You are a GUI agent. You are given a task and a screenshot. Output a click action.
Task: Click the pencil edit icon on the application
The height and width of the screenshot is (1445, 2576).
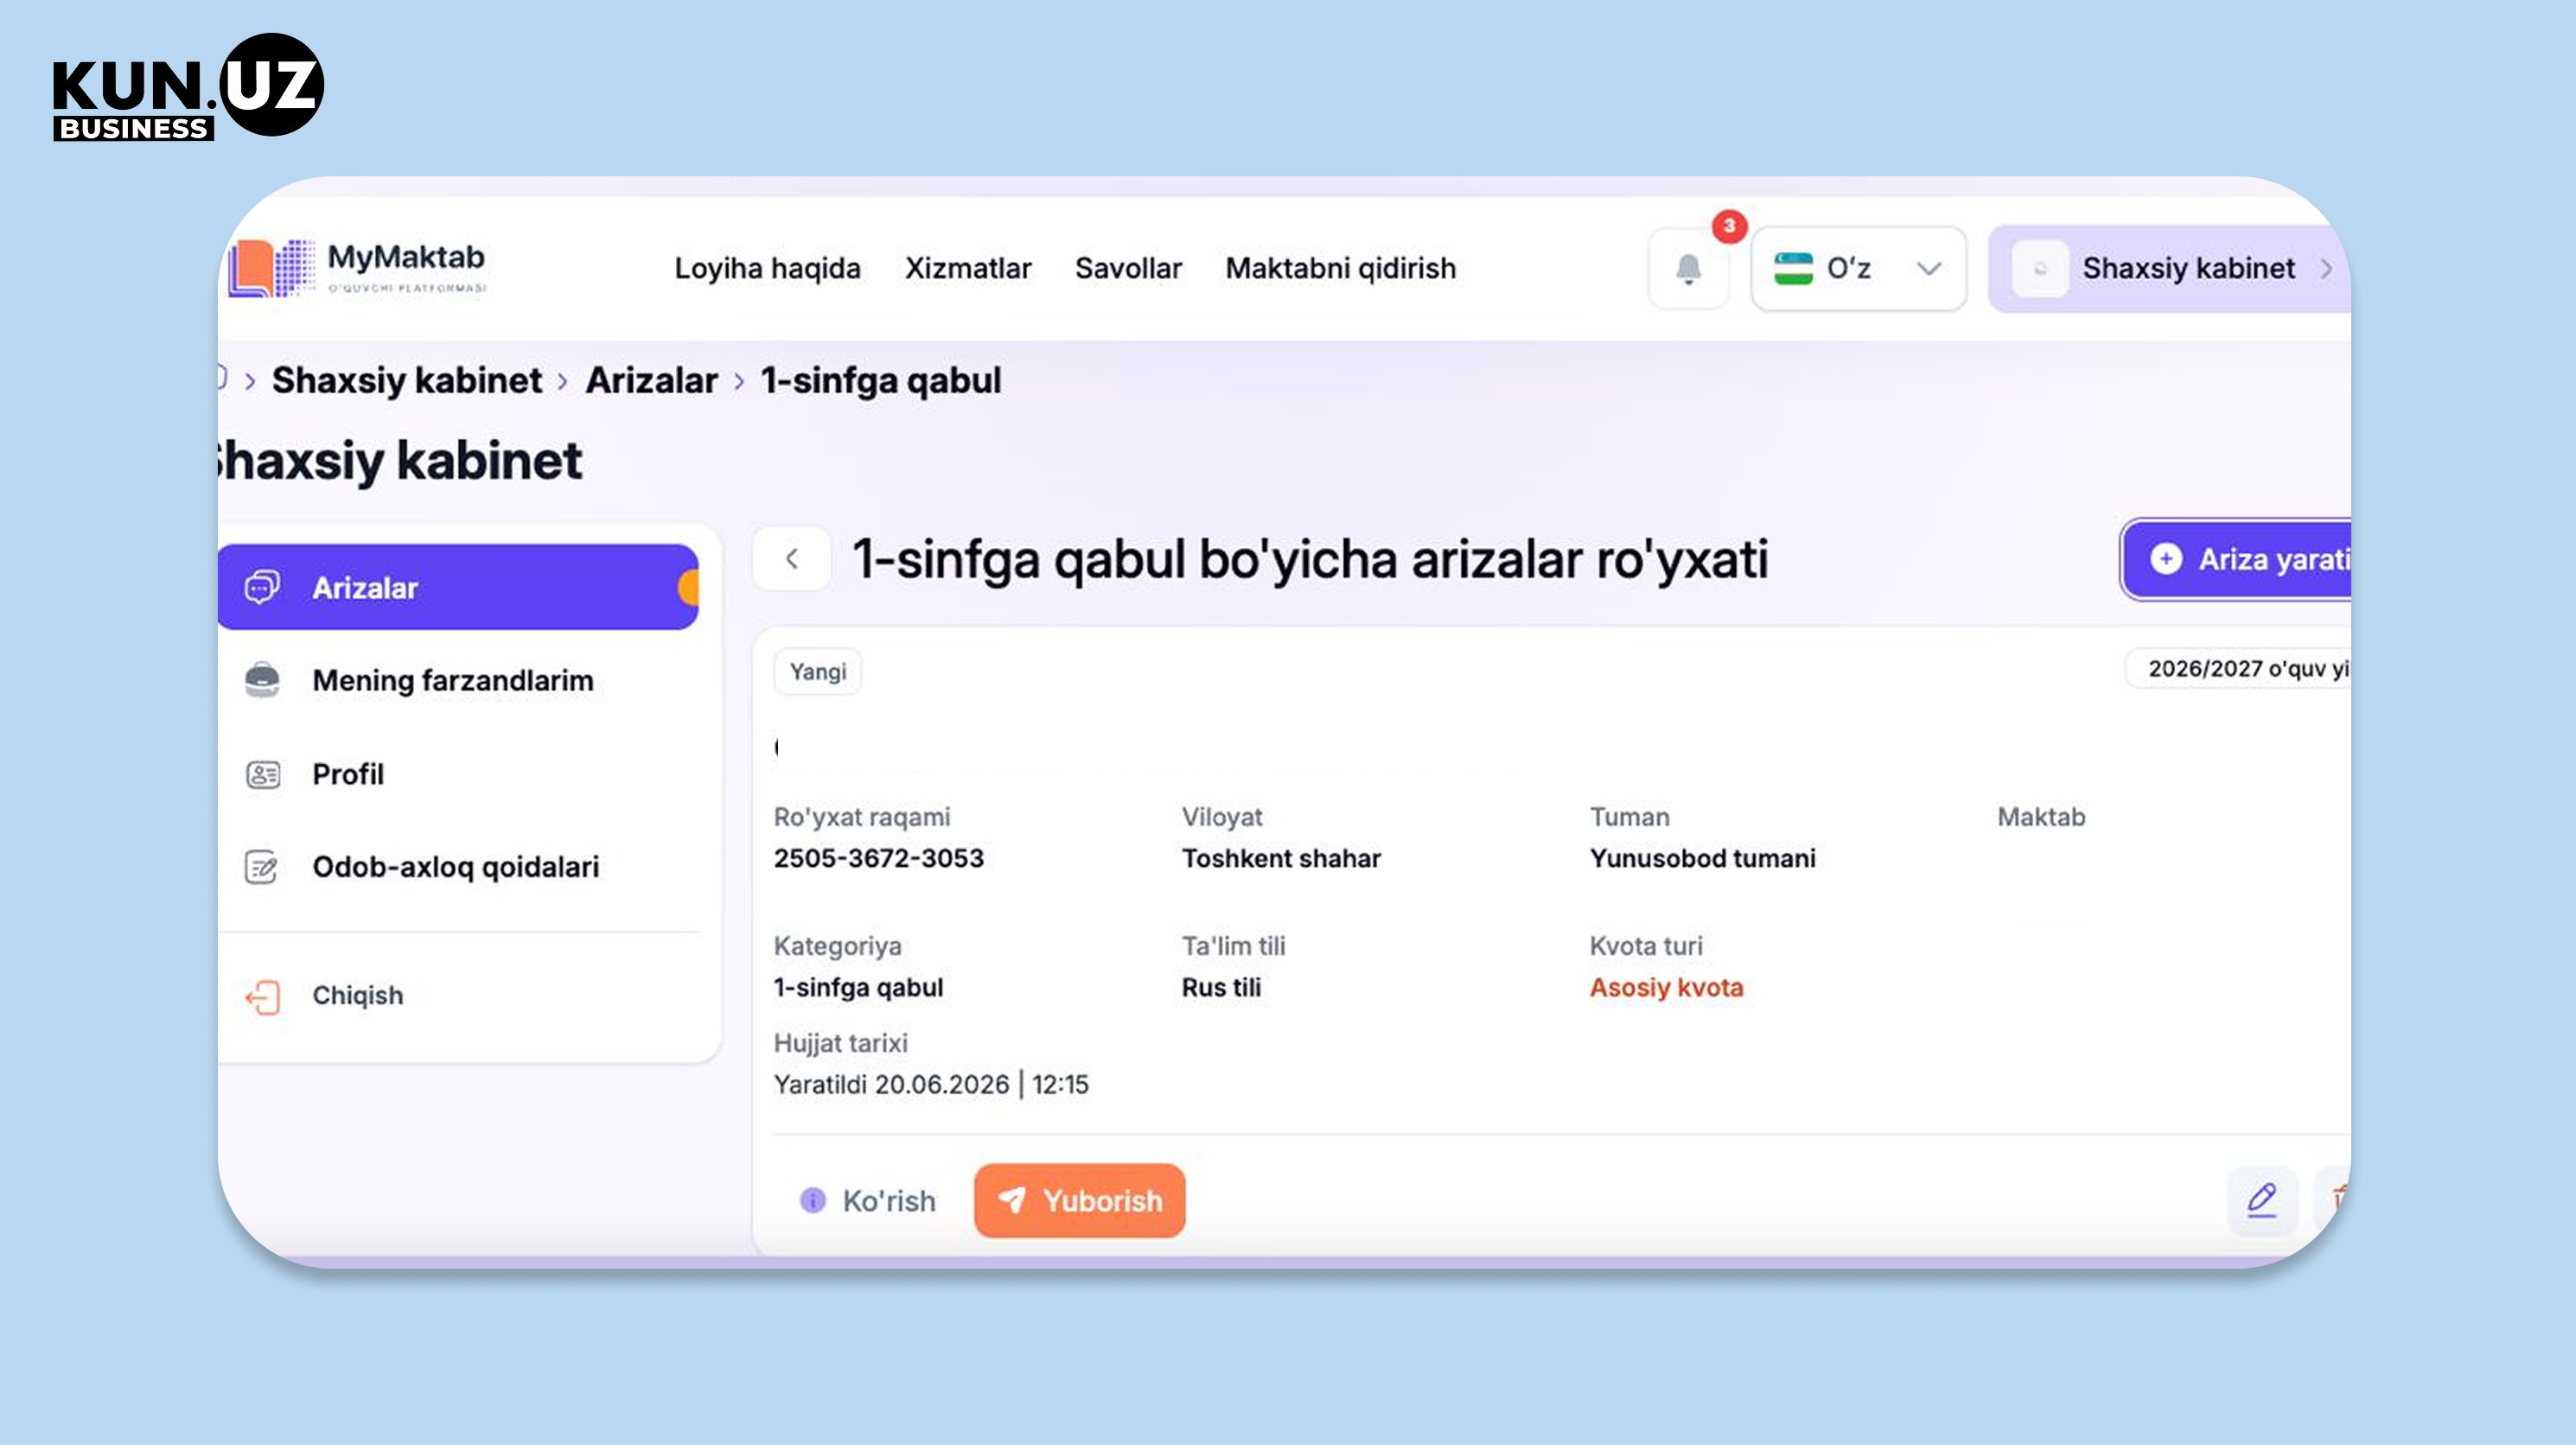(2262, 1199)
